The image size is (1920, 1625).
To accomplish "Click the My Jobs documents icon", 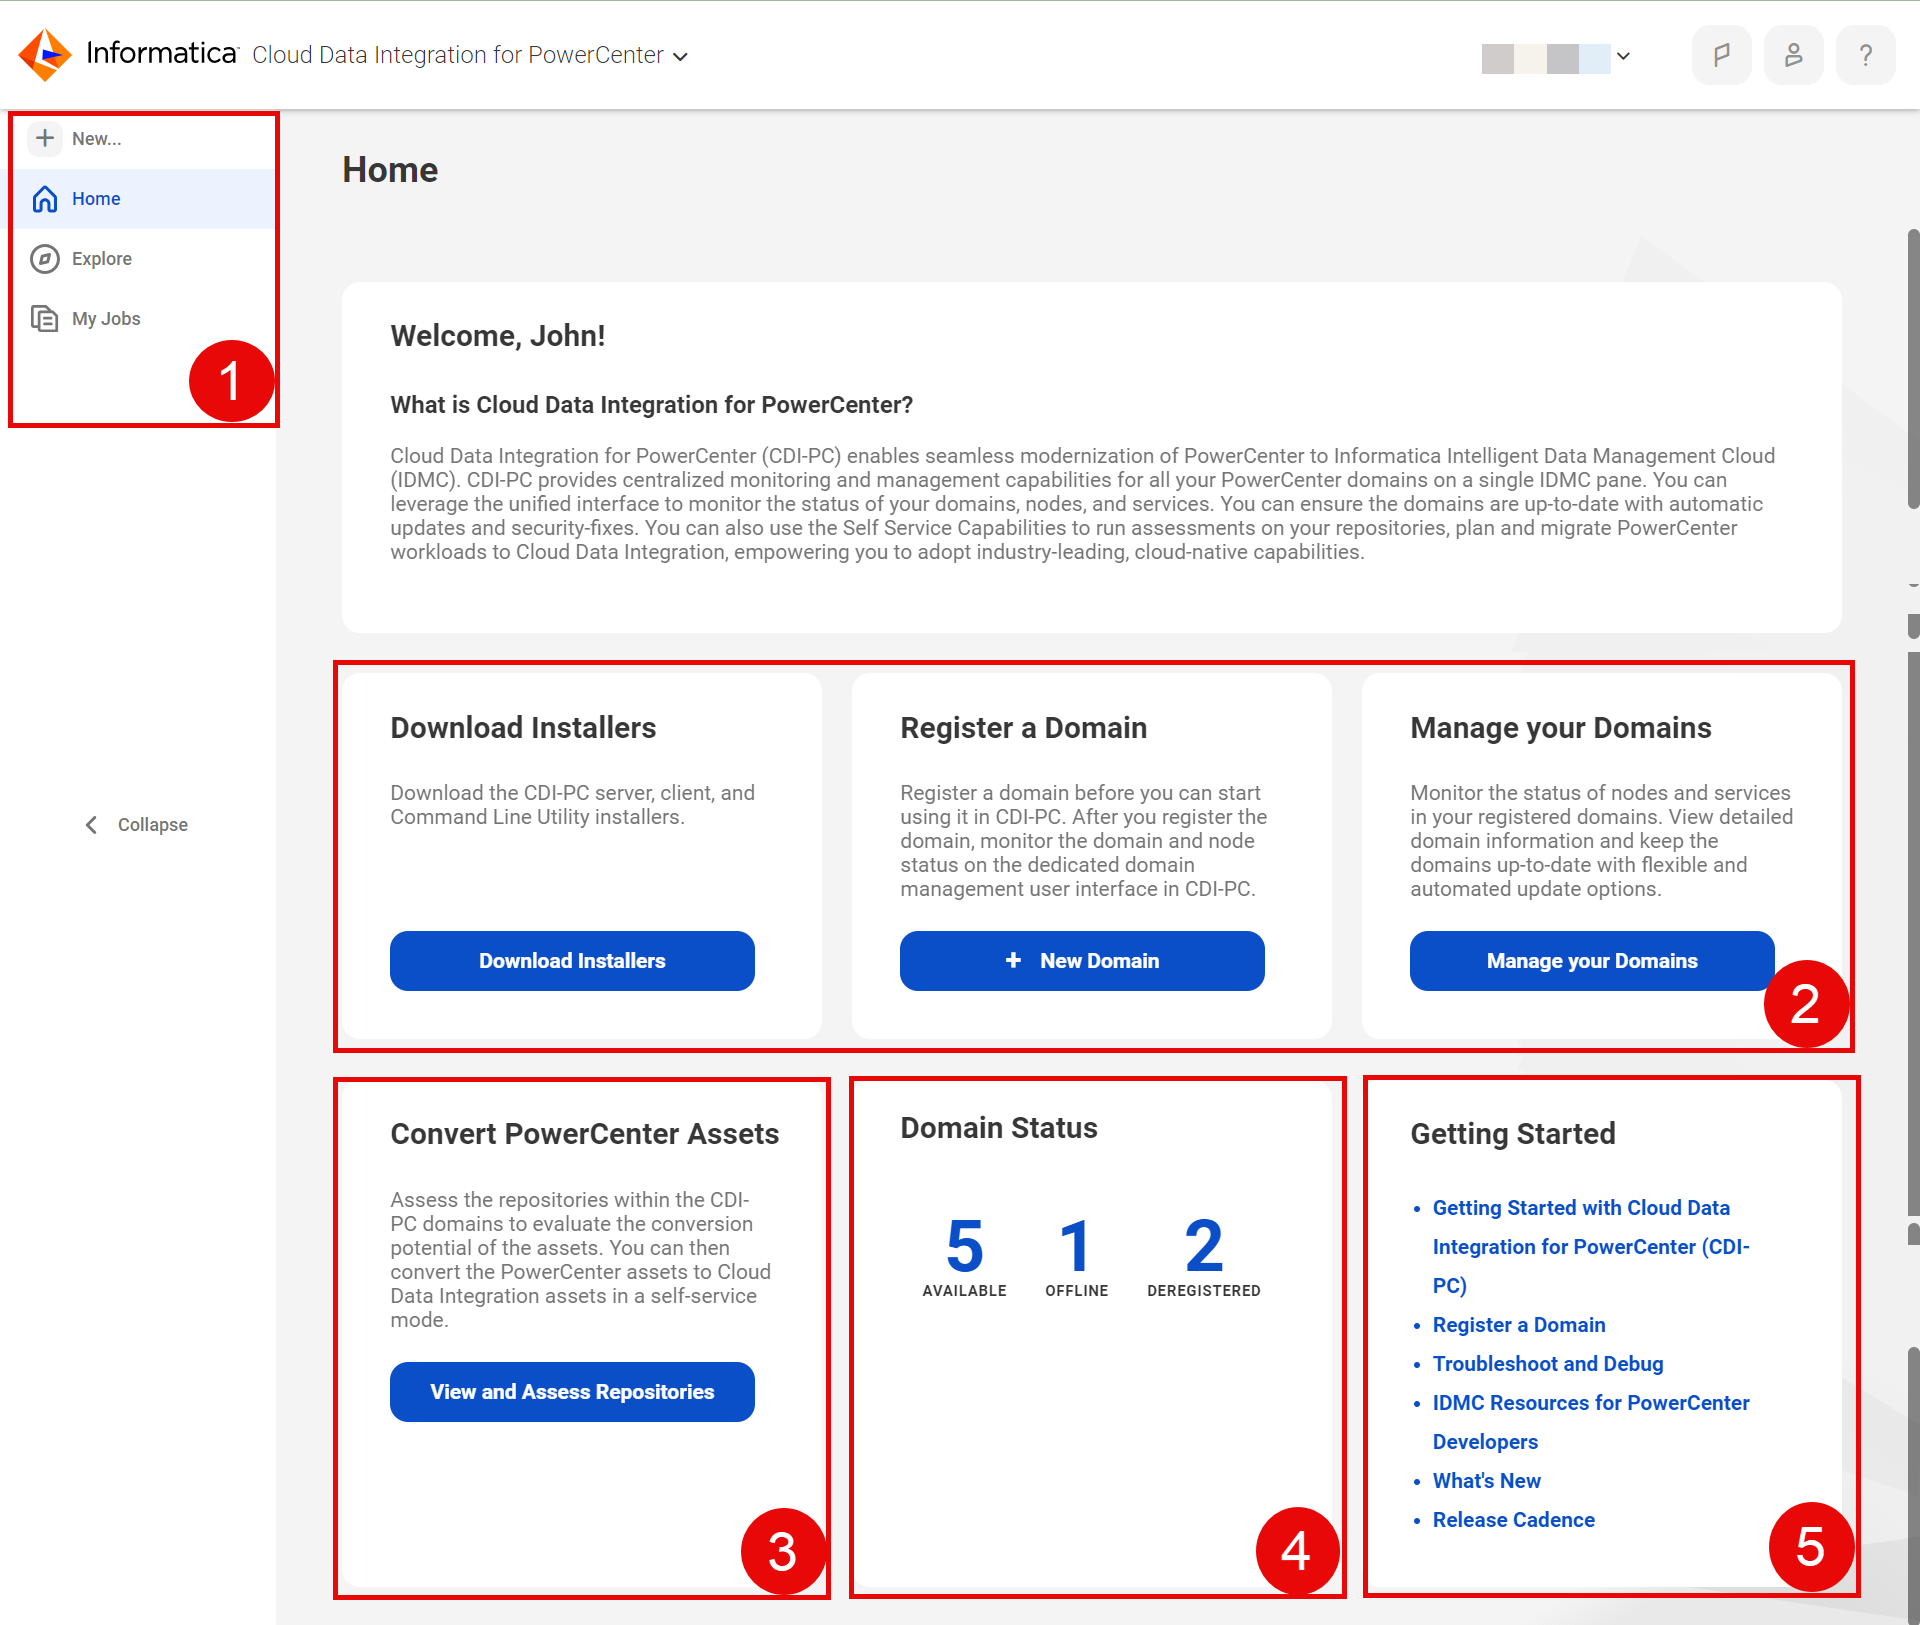I will pyautogui.click(x=45, y=319).
